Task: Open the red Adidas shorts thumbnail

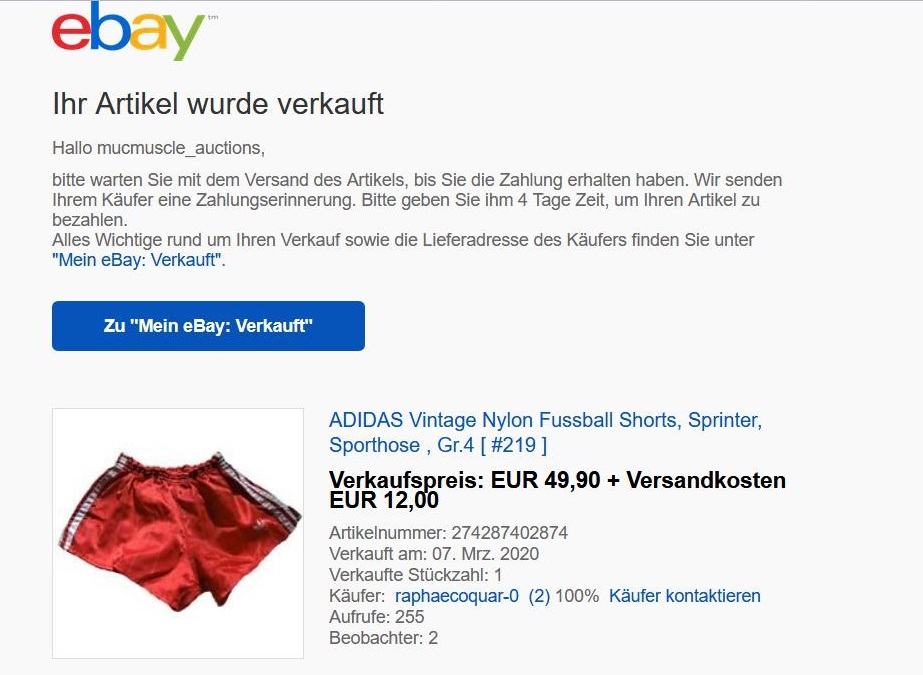Action: pyautogui.click(x=178, y=533)
